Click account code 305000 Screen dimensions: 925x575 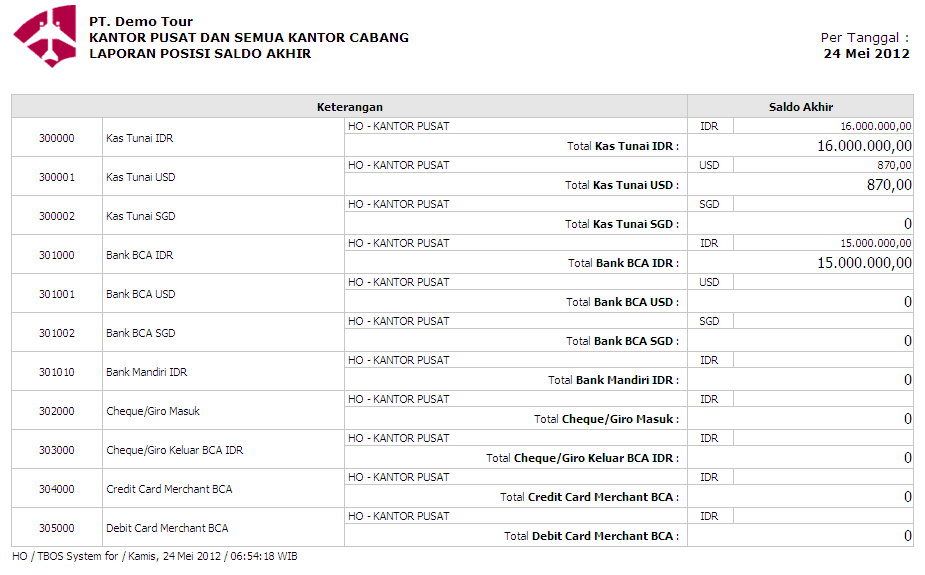coord(56,528)
